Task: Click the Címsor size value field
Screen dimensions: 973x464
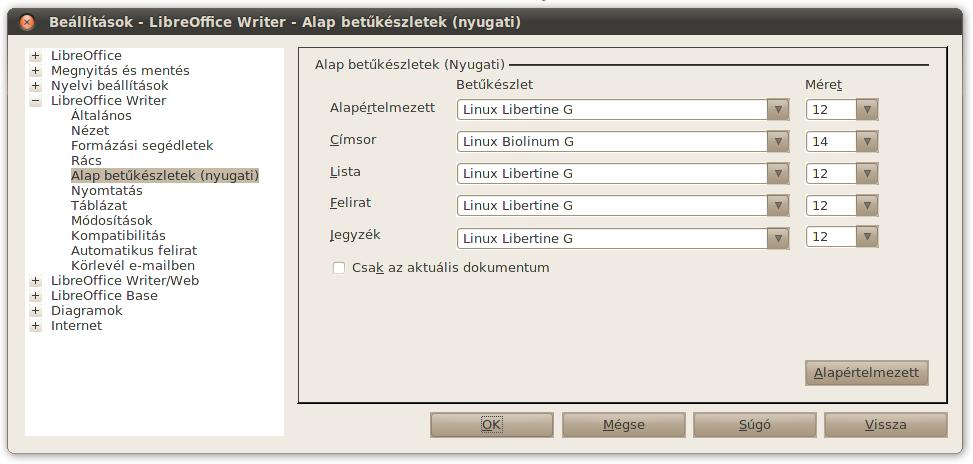Action: pyautogui.click(x=832, y=141)
